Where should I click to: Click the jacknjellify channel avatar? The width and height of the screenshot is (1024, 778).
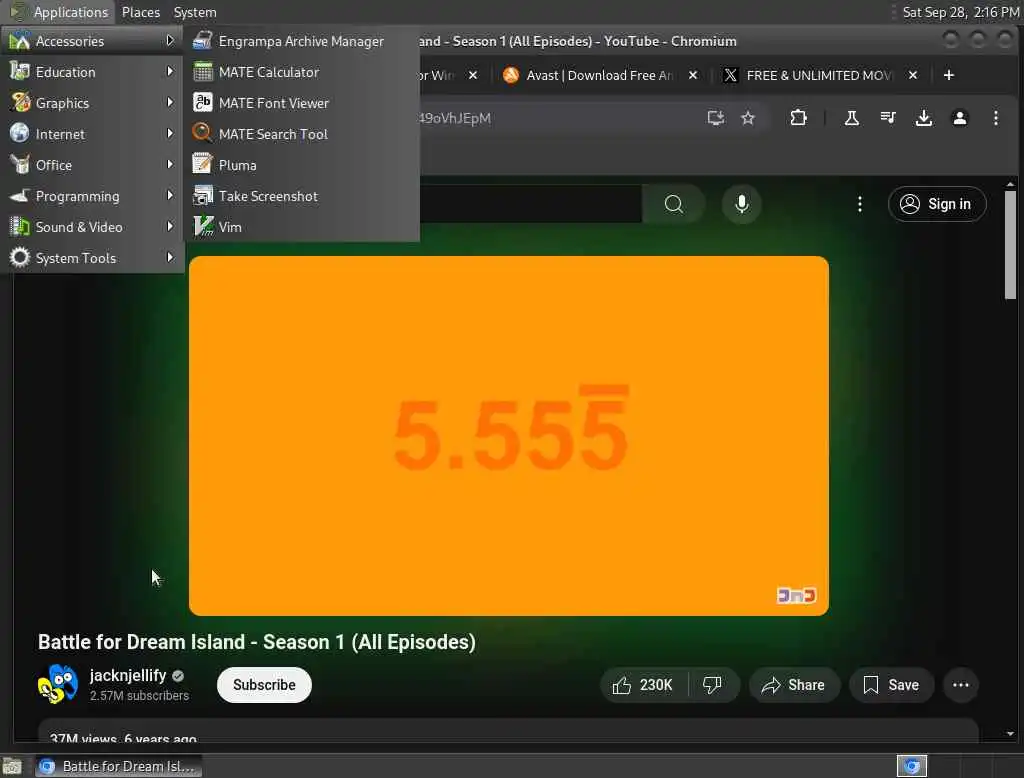pyautogui.click(x=57, y=685)
